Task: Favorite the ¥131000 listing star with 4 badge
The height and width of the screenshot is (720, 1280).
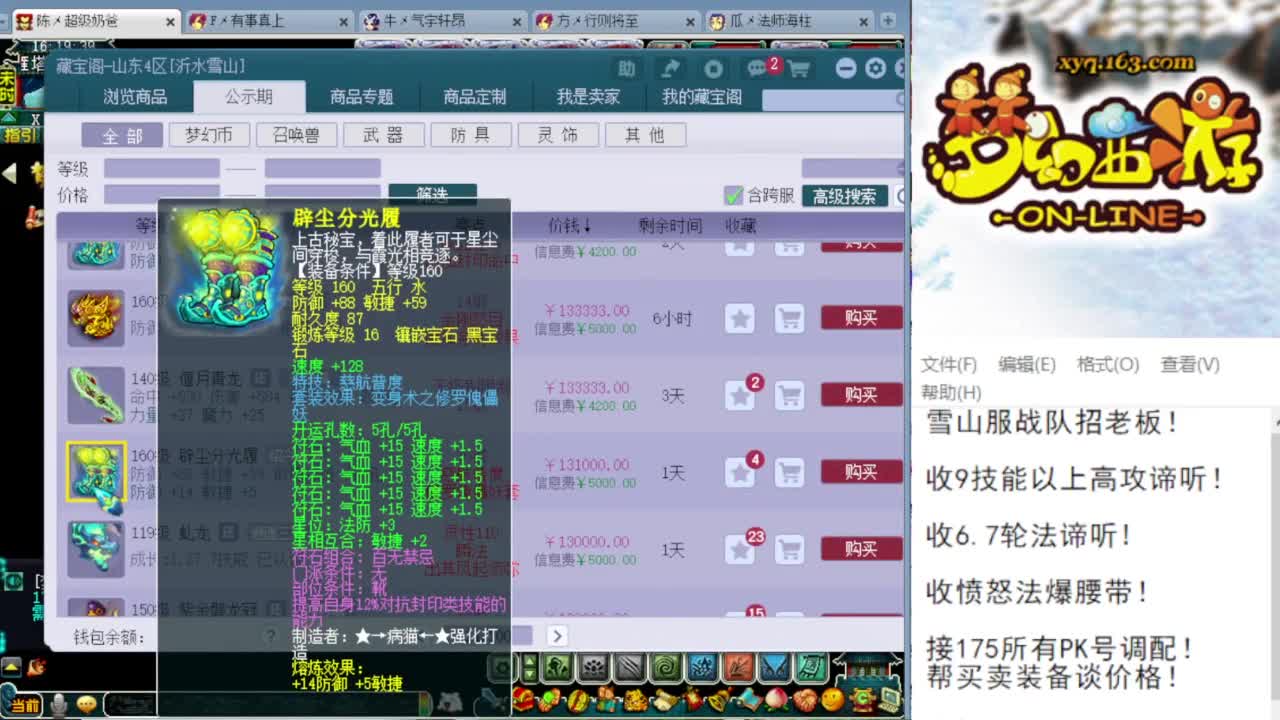Action: [742, 470]
